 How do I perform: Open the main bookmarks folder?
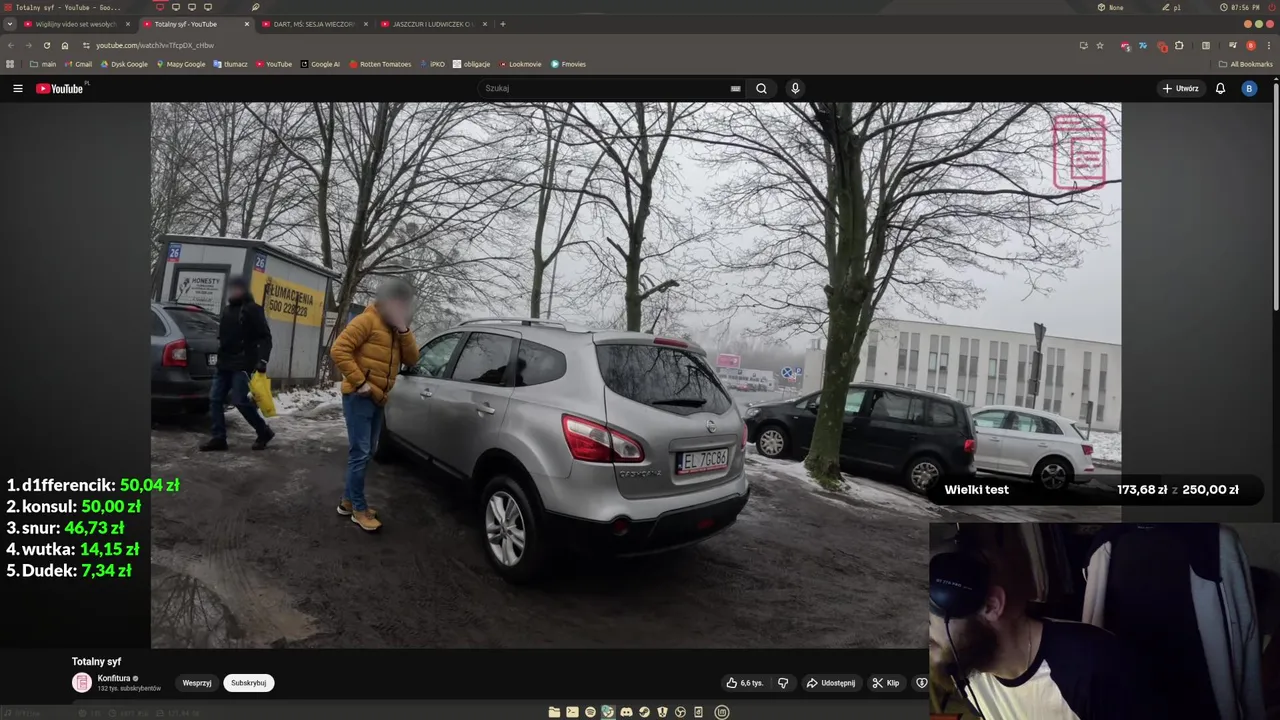pos(43,64)
